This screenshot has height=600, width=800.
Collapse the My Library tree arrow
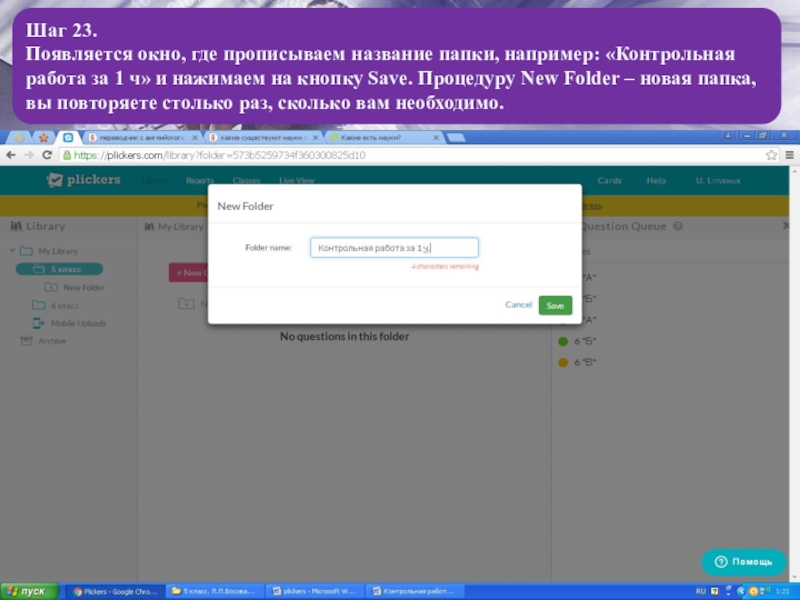point(12,251)
